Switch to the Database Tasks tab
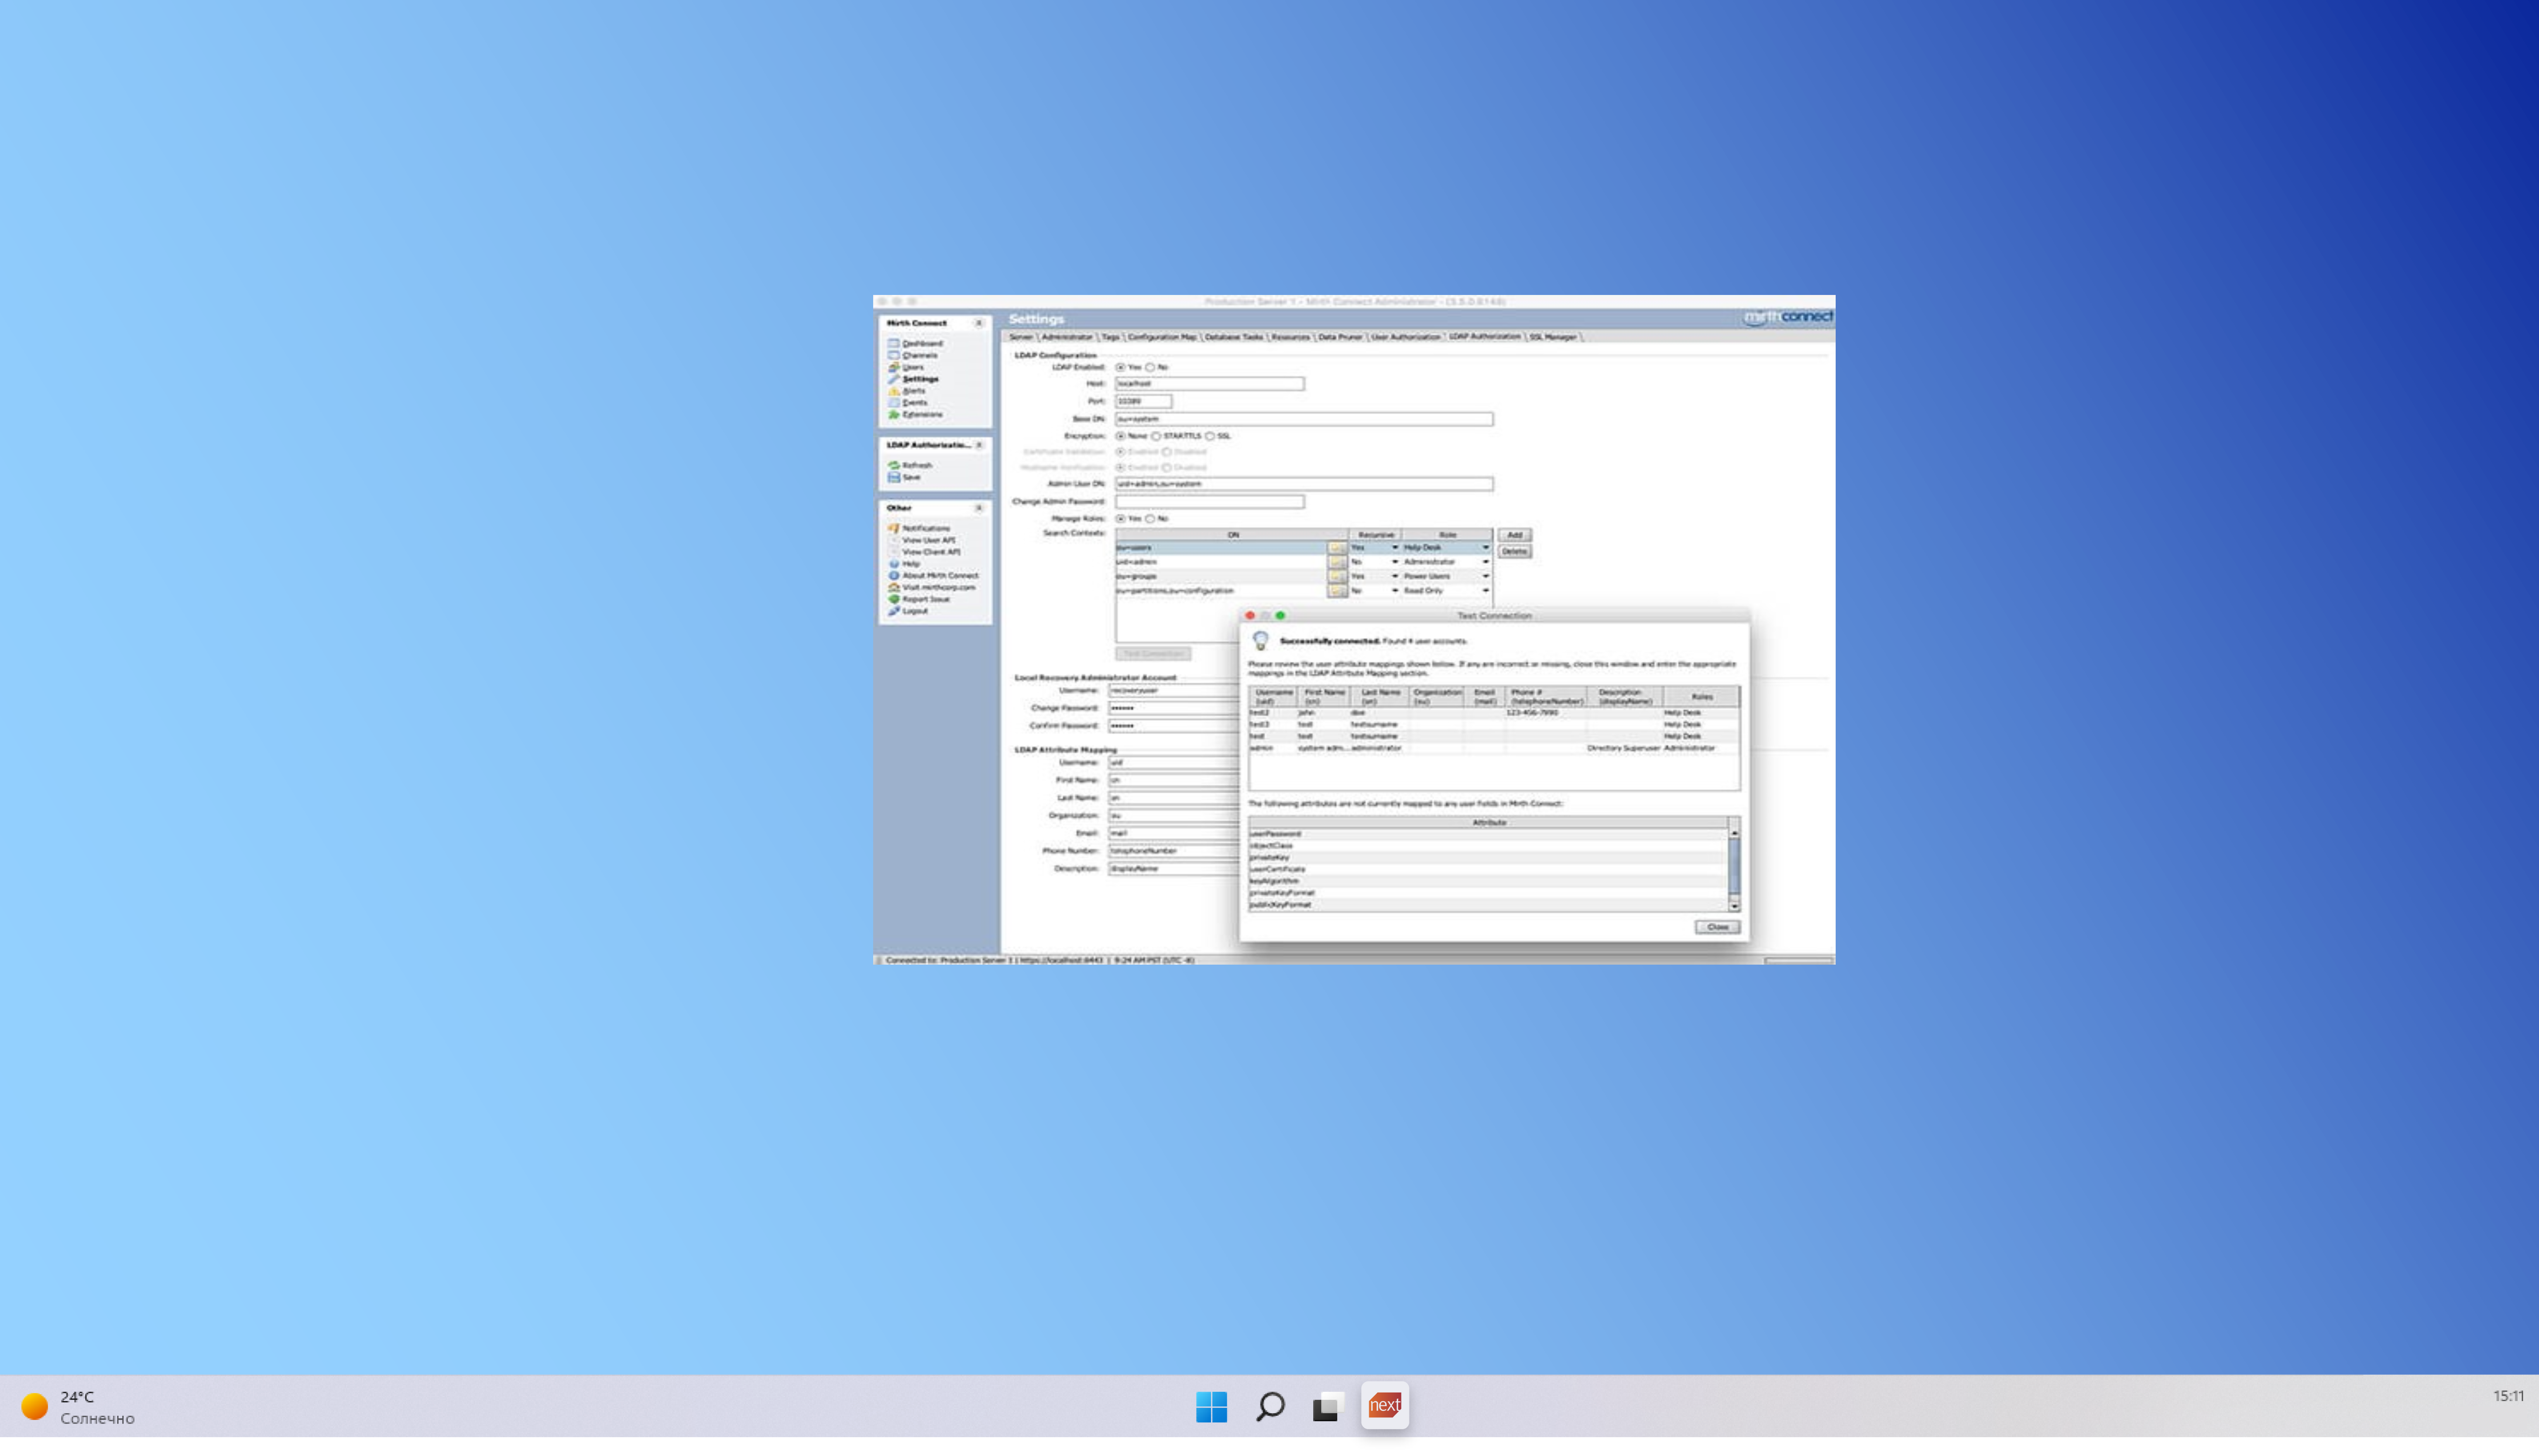 1234,337
